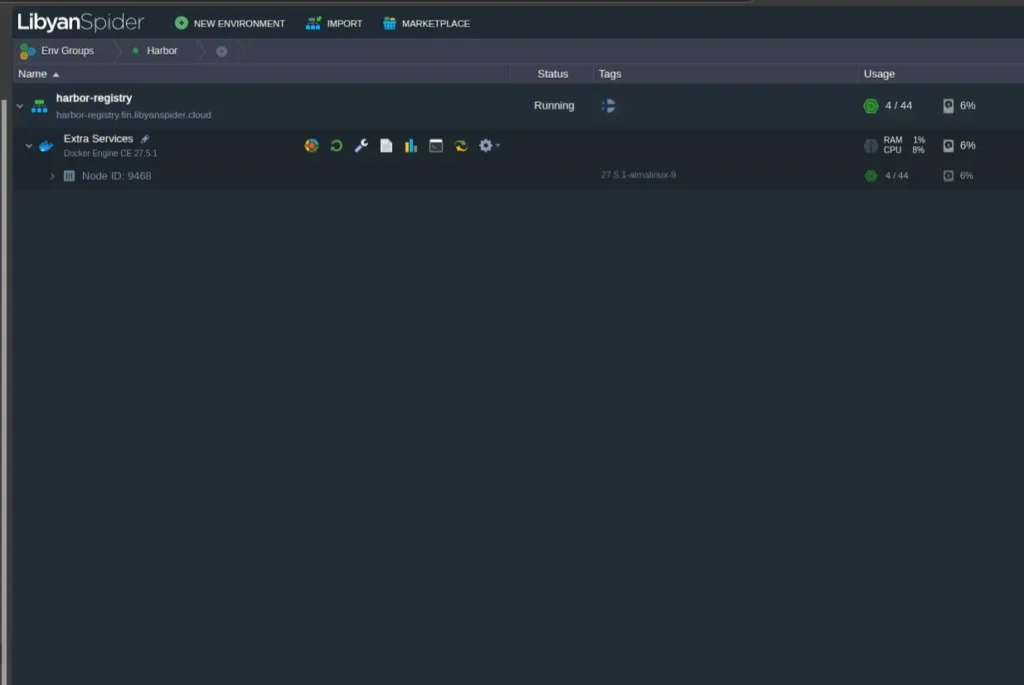The height and width of the screenshot is (685, 1024).
Task: Sort by the Name column header
Action: 33,74
